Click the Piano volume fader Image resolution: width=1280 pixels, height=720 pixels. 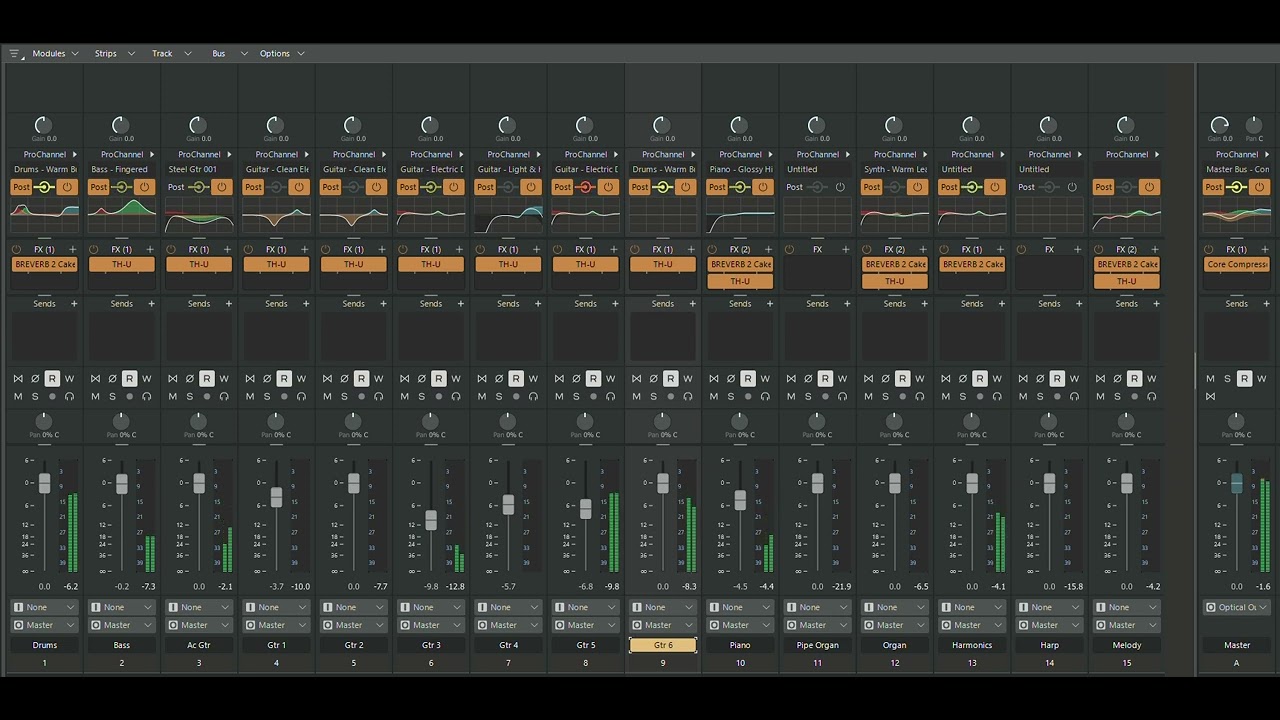pos(740,501)
